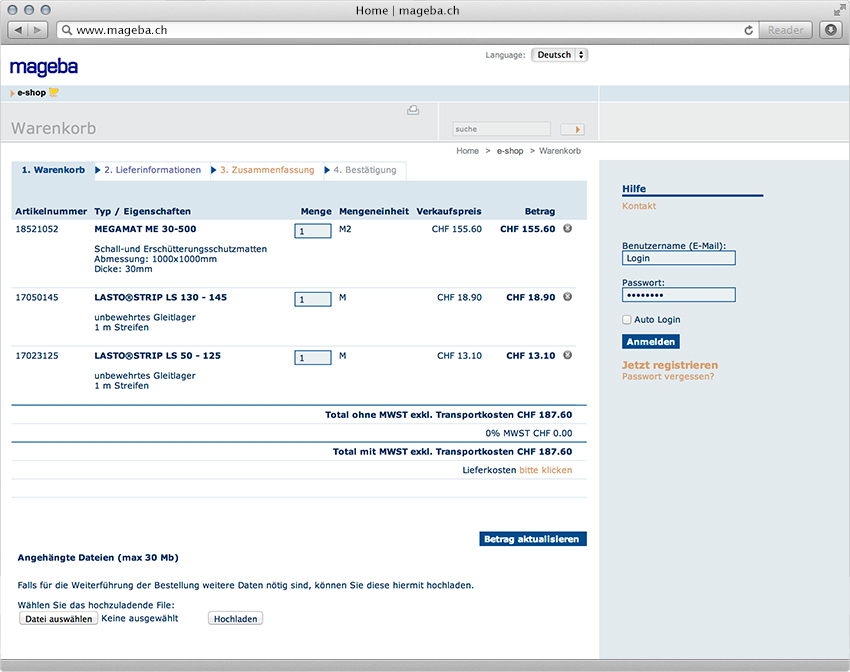The image size is (850, 672).
Task: Click the Artikelnummer column header
Action: point(51,211)
